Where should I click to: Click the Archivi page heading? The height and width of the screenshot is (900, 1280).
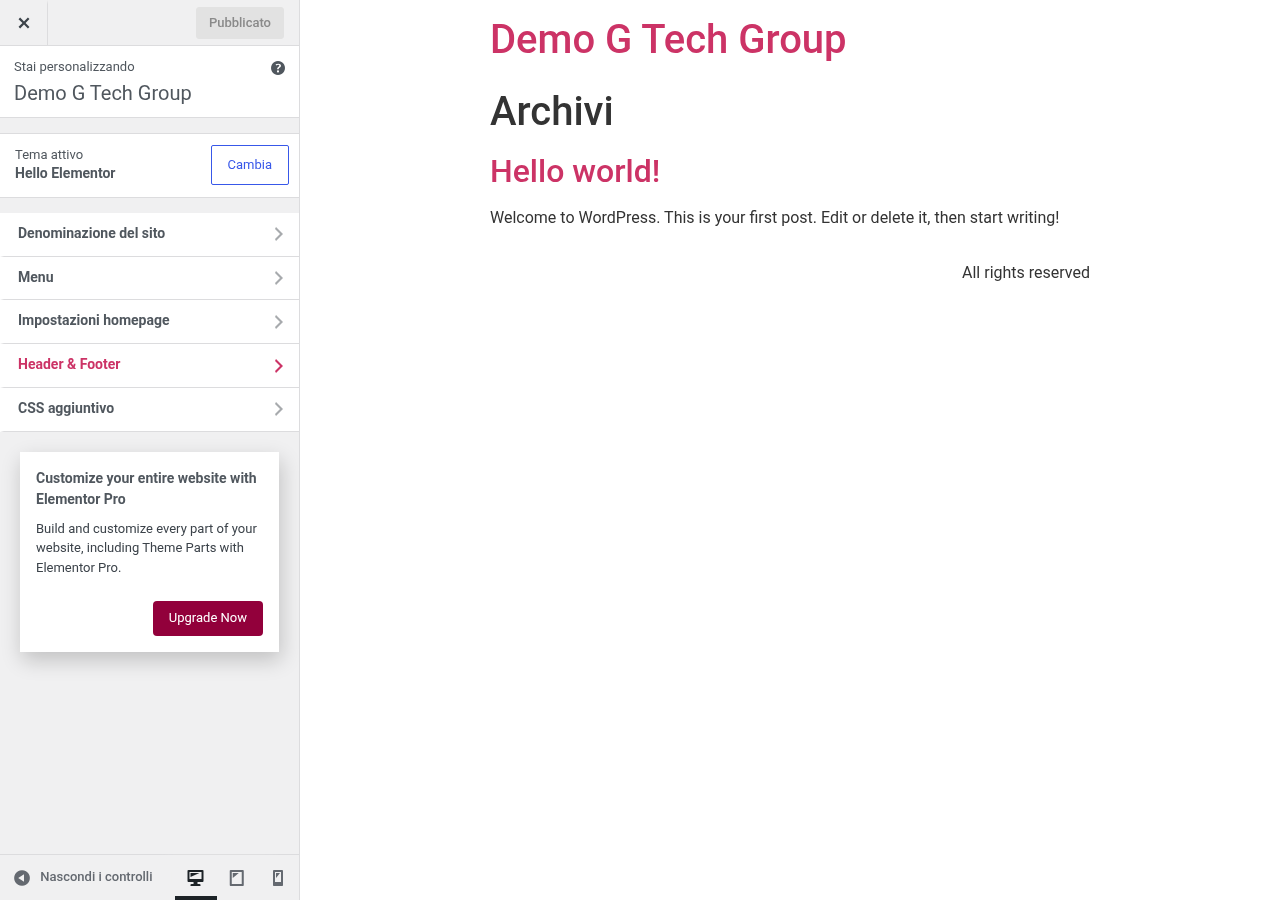pyautogui.click(x=551, y=111)
